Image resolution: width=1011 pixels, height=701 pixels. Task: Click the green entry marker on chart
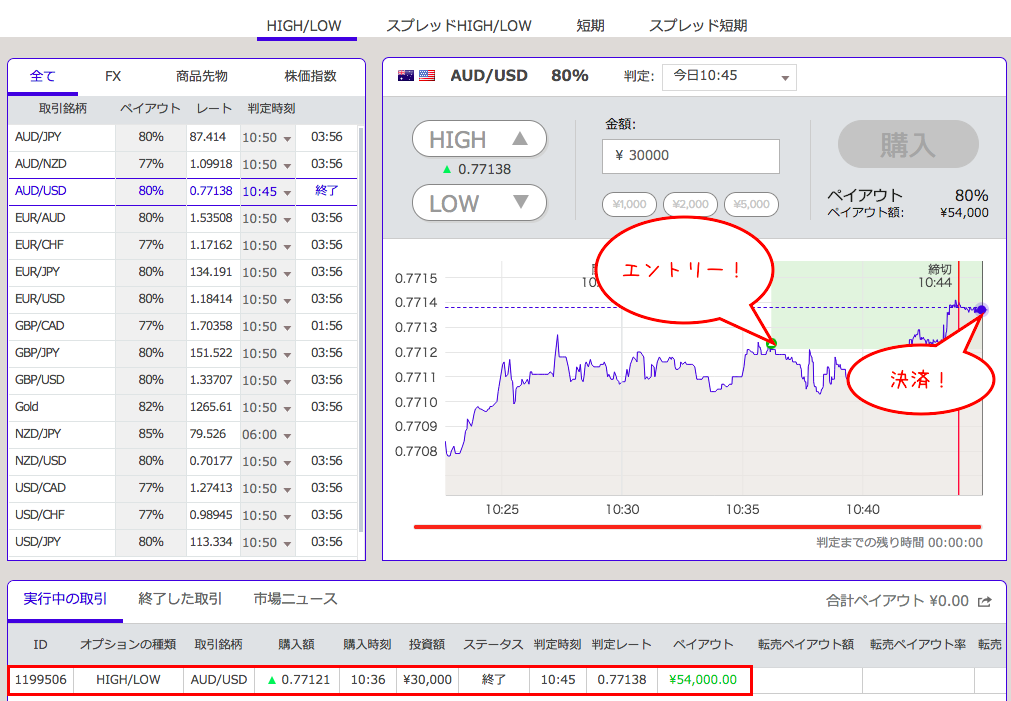pos(771,344)
